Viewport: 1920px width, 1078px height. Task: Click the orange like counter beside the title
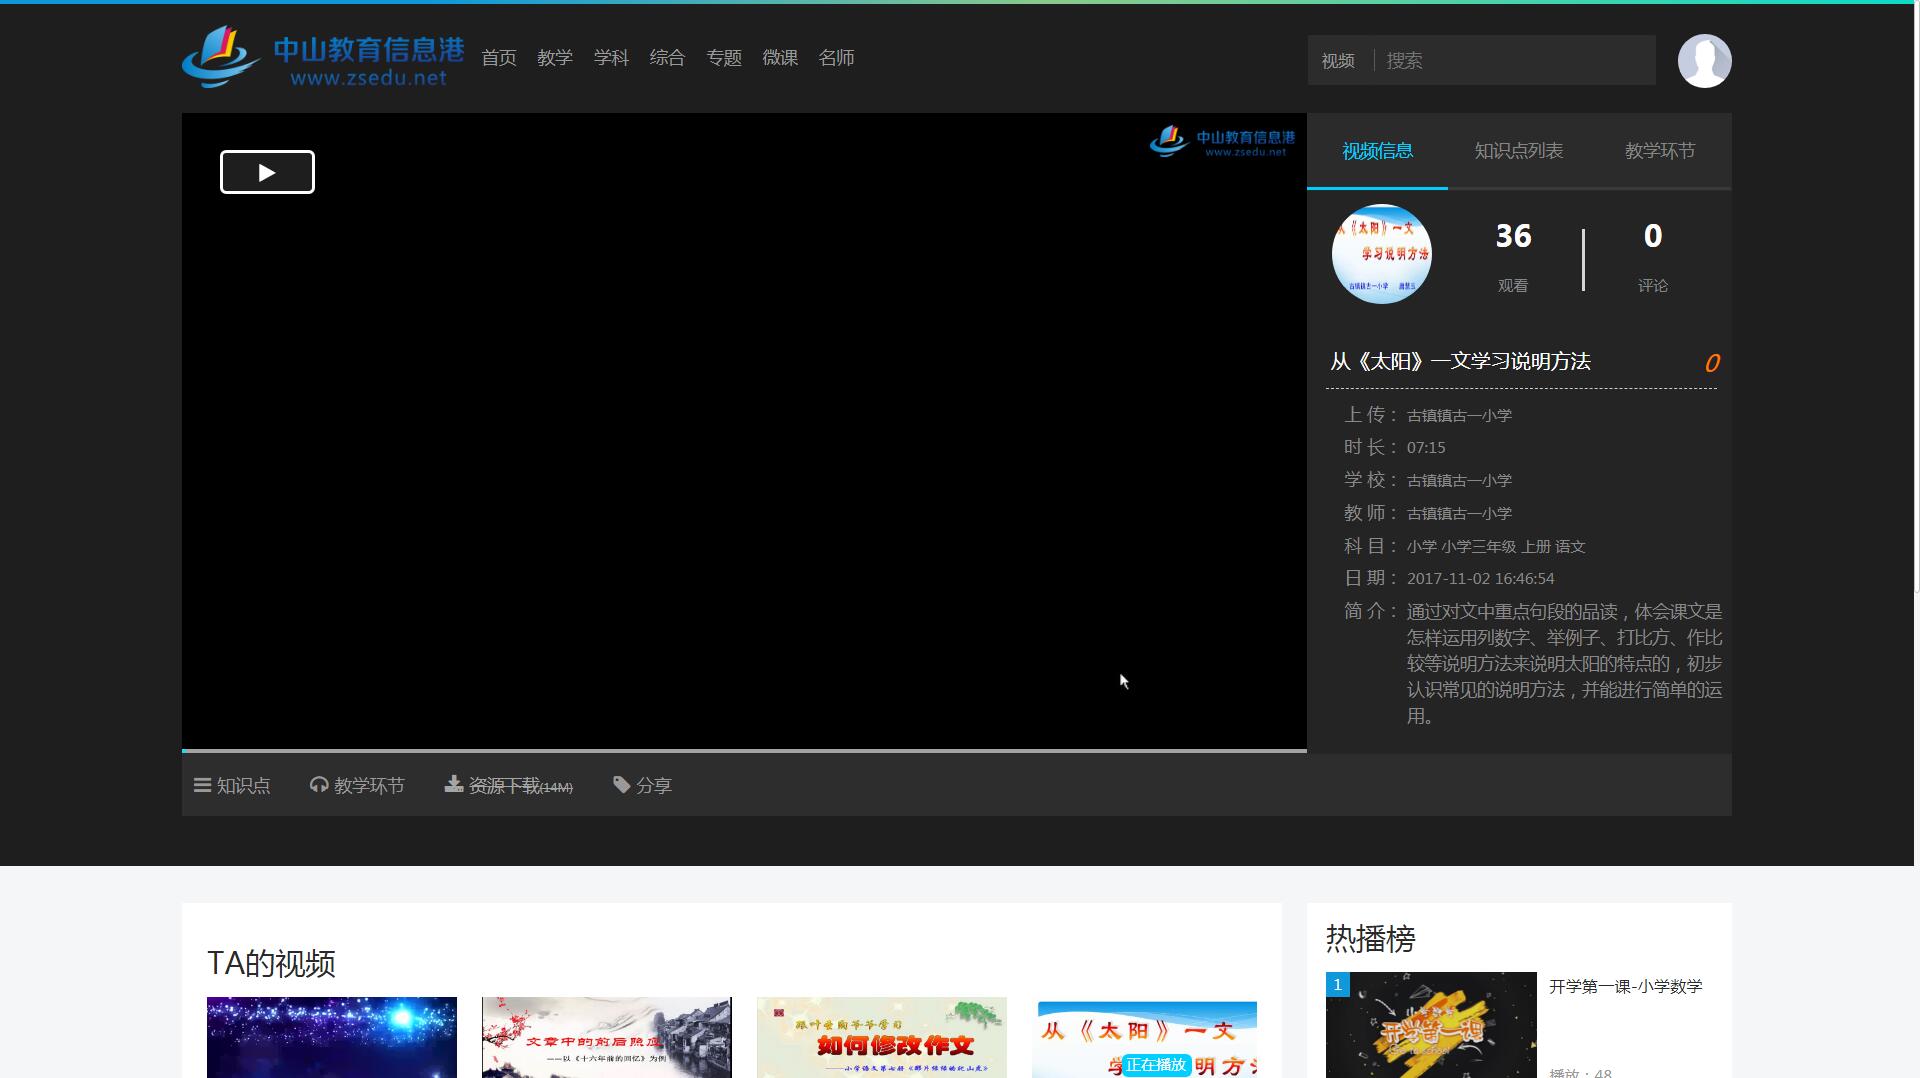(x=1711, y=364)
